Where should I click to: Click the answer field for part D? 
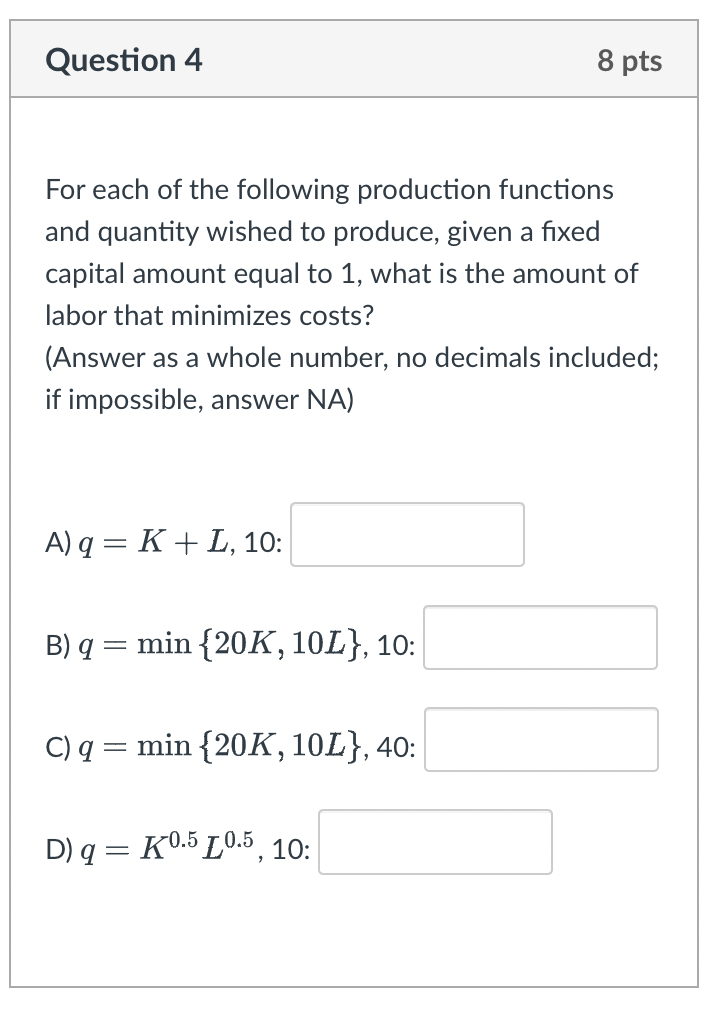(435, 843)
